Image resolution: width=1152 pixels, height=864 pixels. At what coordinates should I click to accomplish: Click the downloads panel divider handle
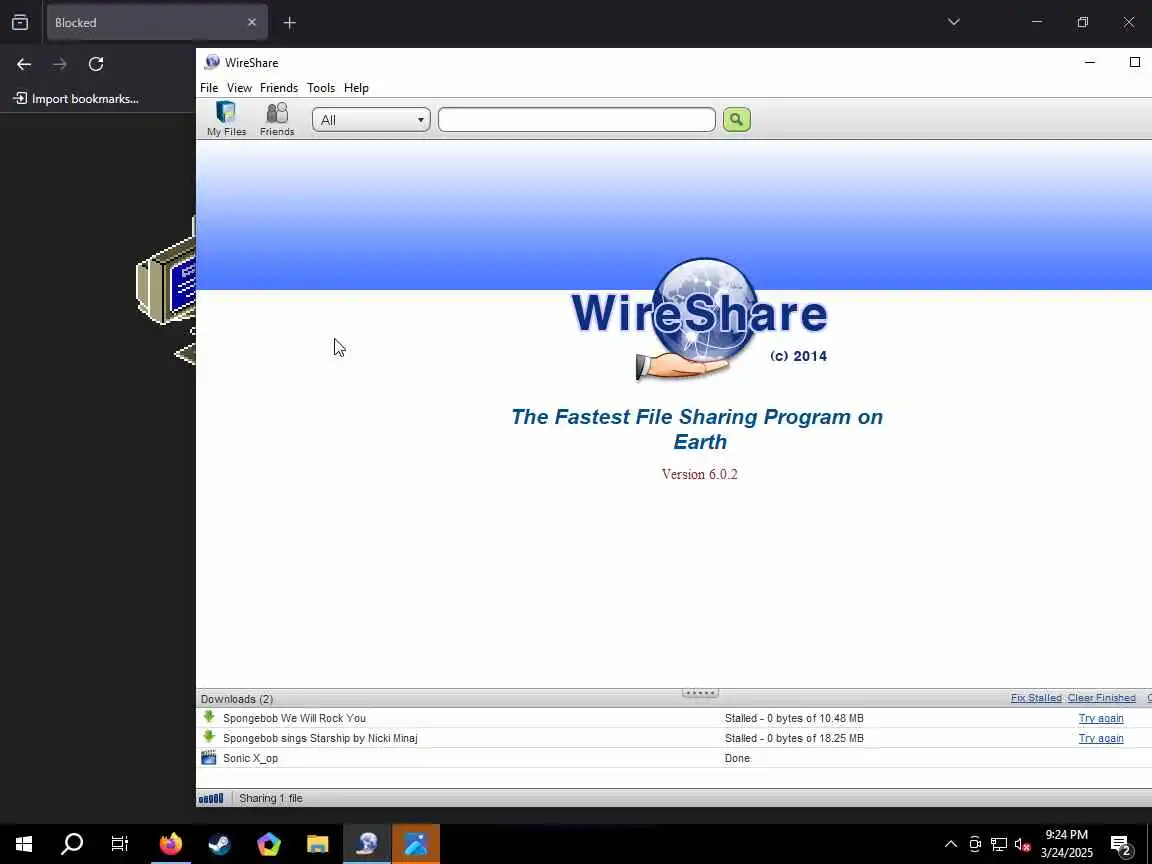pos(700,692)
